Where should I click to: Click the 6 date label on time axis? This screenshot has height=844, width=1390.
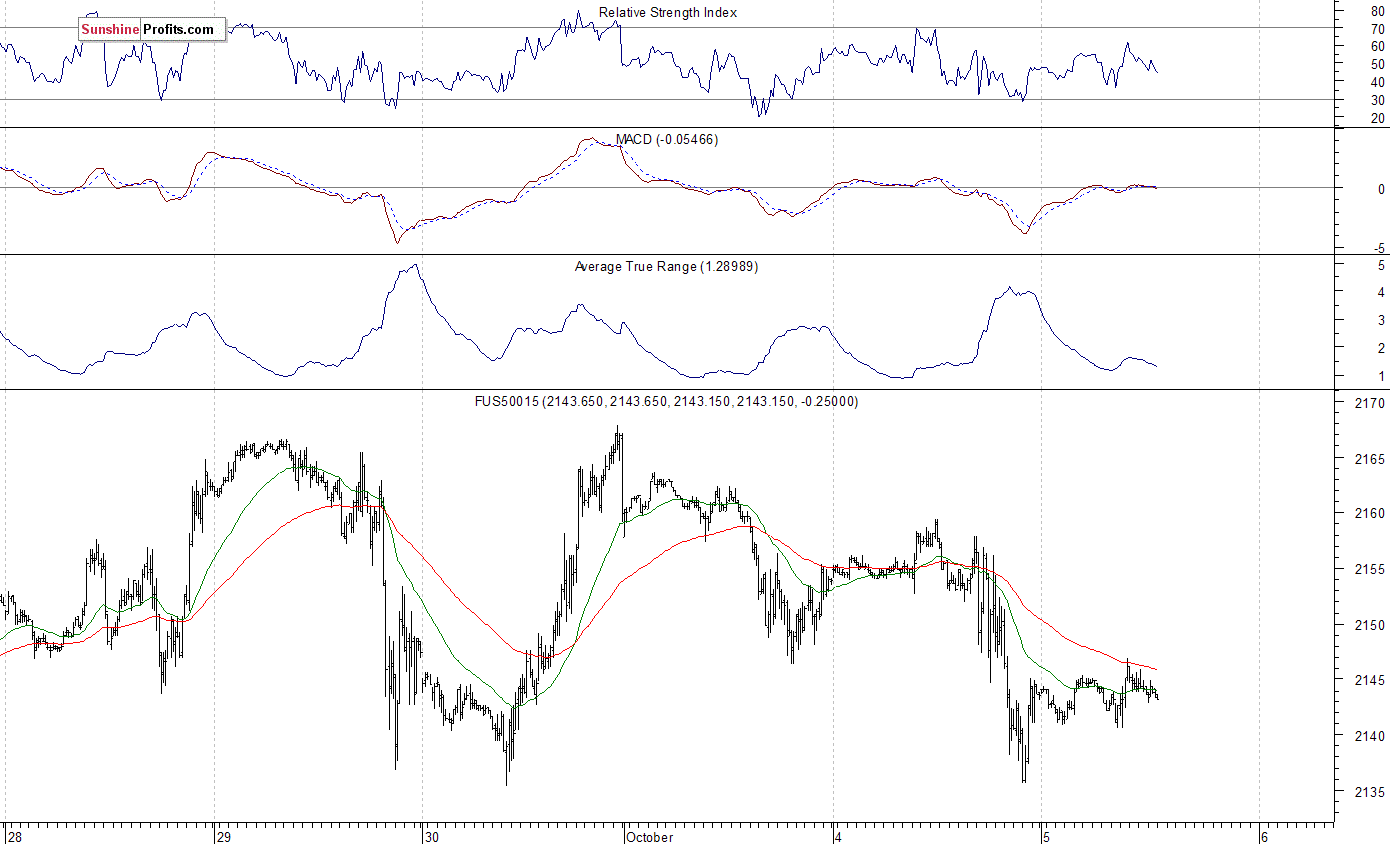tap(1264, 837)
